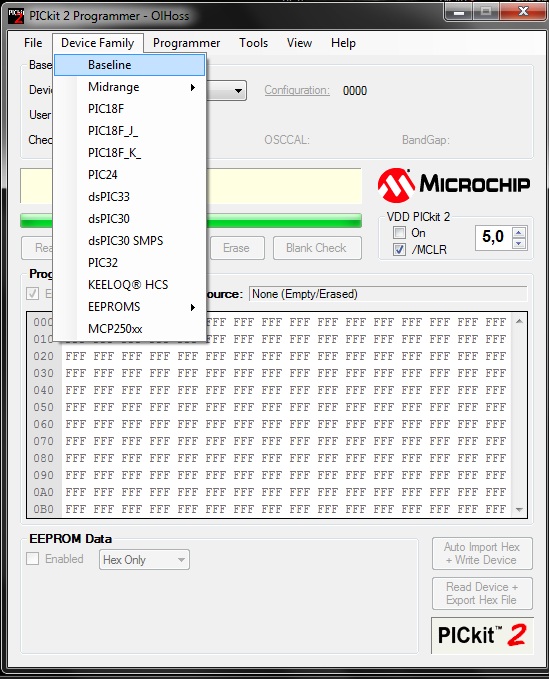Click Configuration value 0000
The width and height of the screenshot is (549, 679).
coord(355,91)
